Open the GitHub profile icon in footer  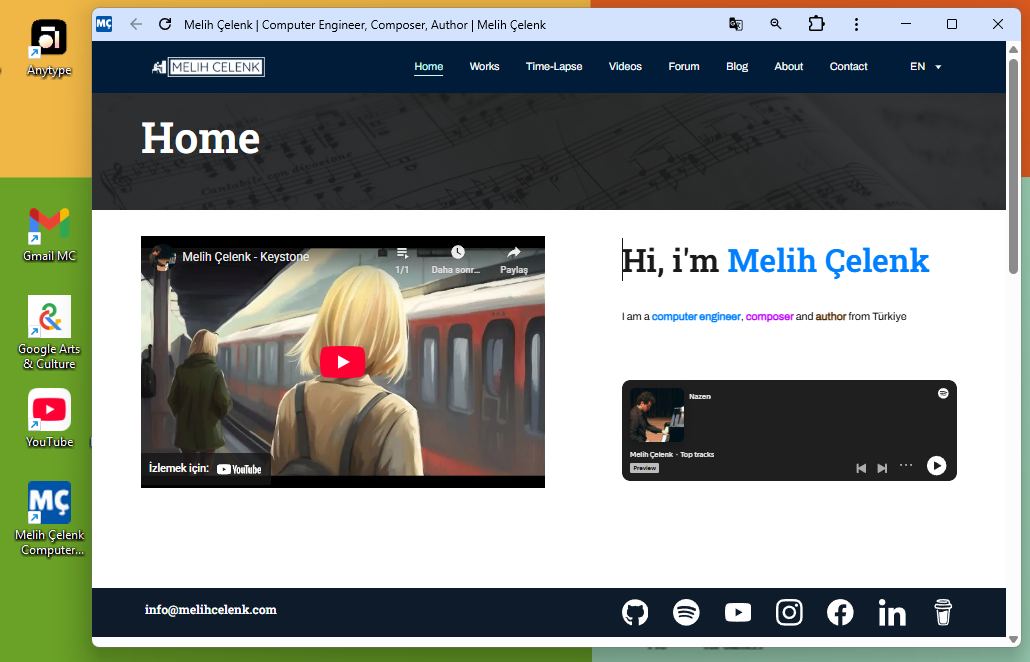coord(635,612)
